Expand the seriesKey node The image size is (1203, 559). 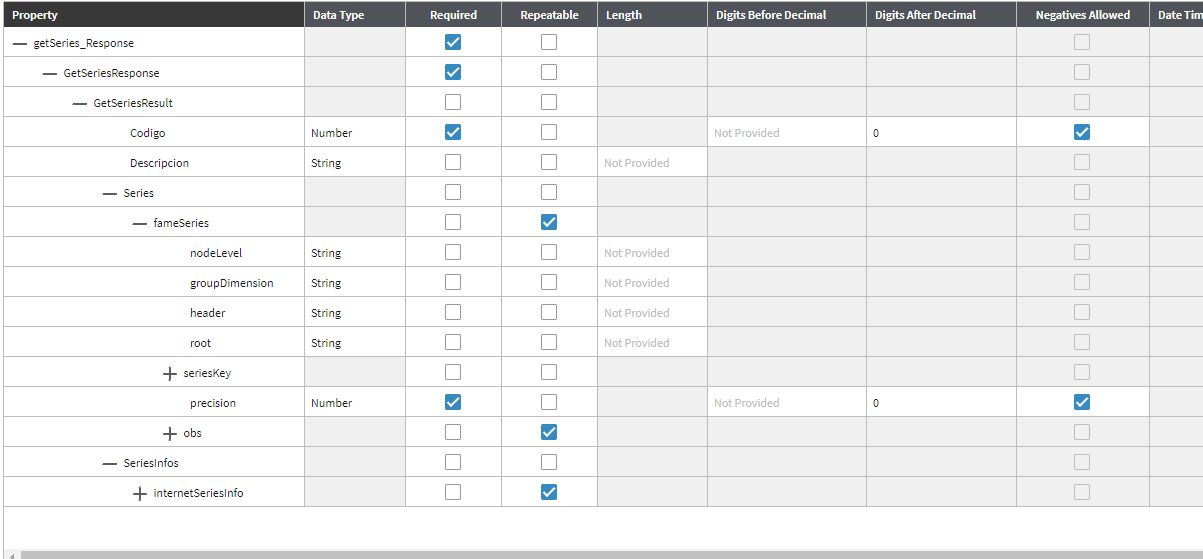click(169, 373)
